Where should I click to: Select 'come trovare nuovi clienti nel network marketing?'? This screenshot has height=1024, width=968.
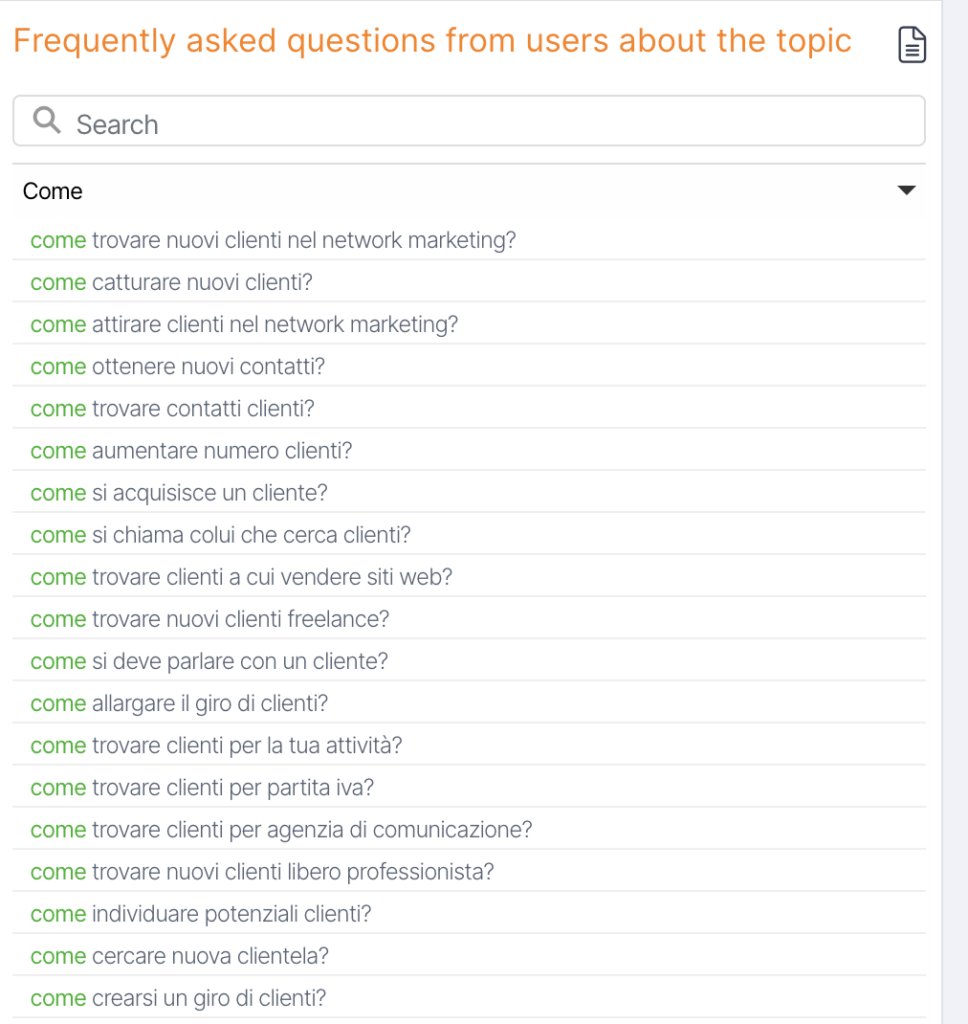click(273, 241)
